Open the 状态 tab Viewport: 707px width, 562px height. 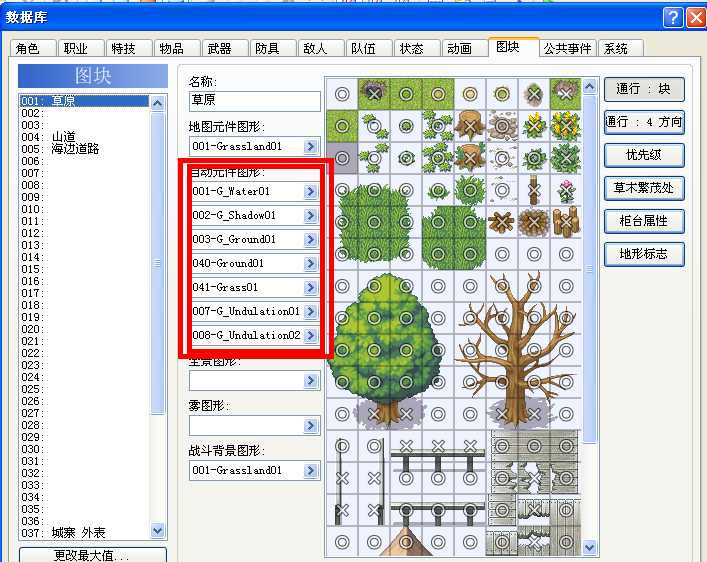click(417, 48)
